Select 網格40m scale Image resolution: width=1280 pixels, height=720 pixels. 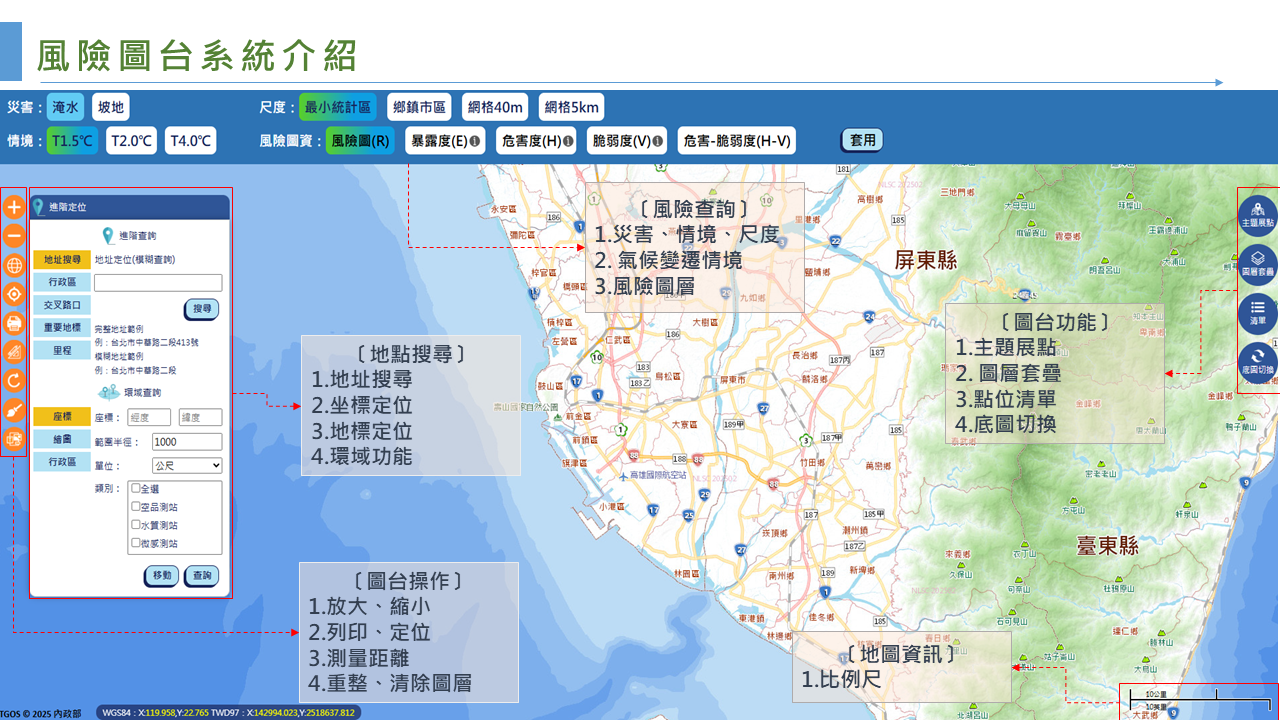tap(495, 107)
